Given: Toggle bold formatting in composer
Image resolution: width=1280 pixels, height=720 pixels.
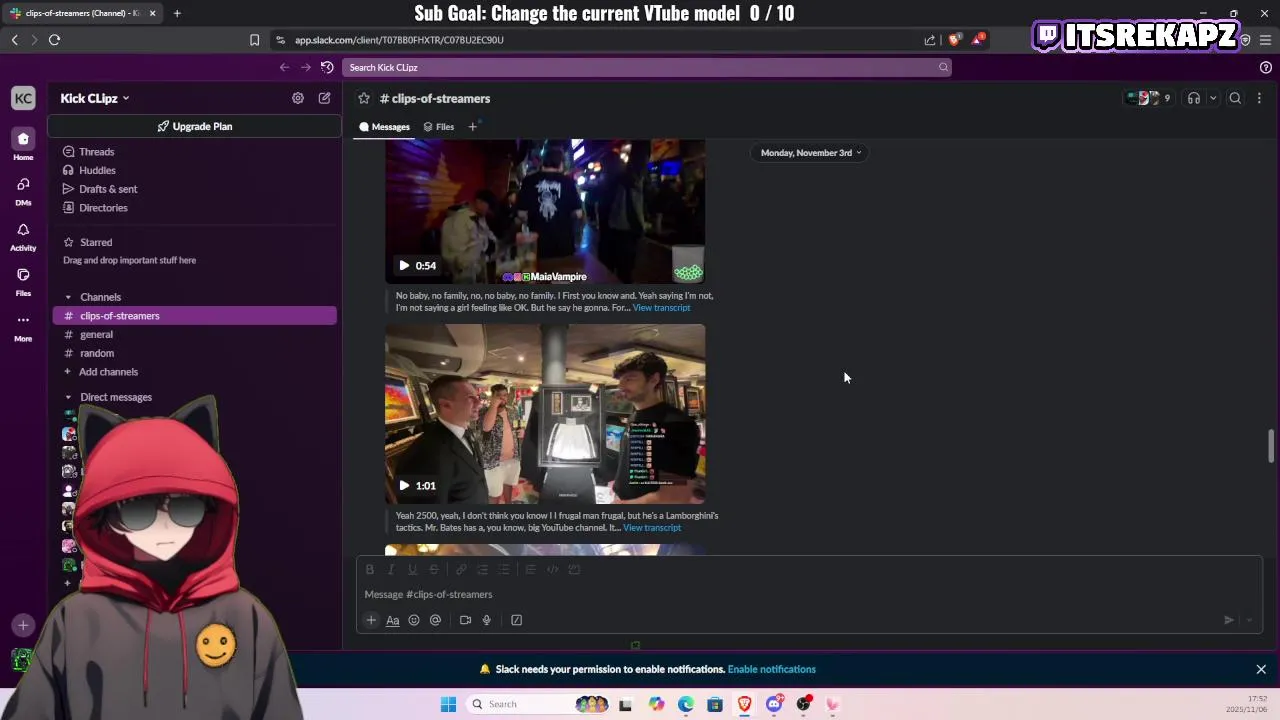Looking at the screenshot, I should coord(370,569).
